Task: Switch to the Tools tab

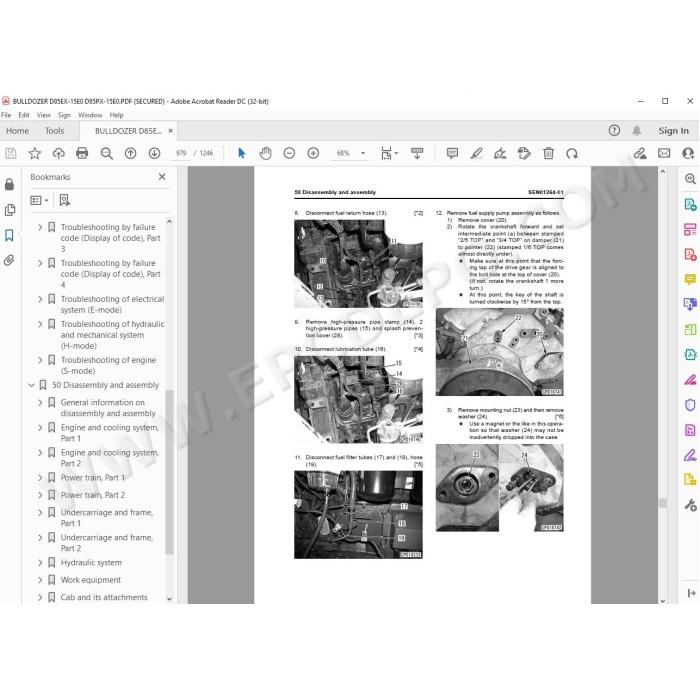Action: point(54,131)
